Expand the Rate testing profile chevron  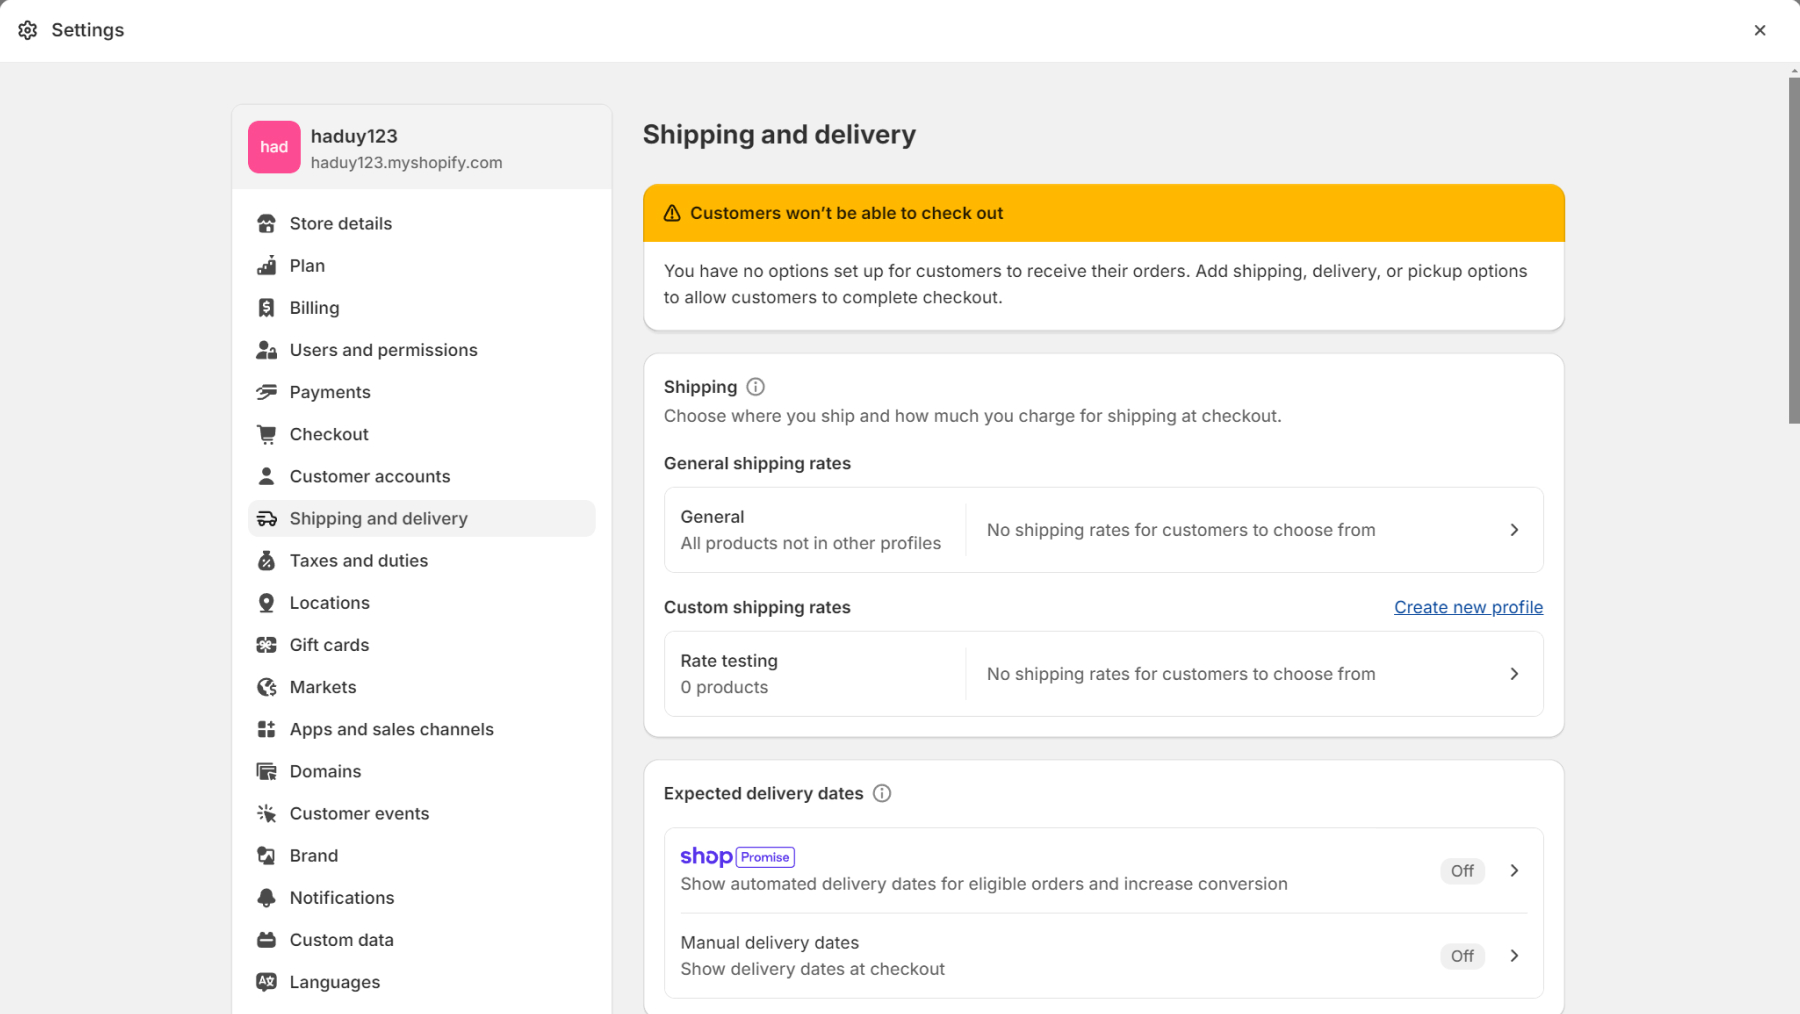coord(1514,674)
